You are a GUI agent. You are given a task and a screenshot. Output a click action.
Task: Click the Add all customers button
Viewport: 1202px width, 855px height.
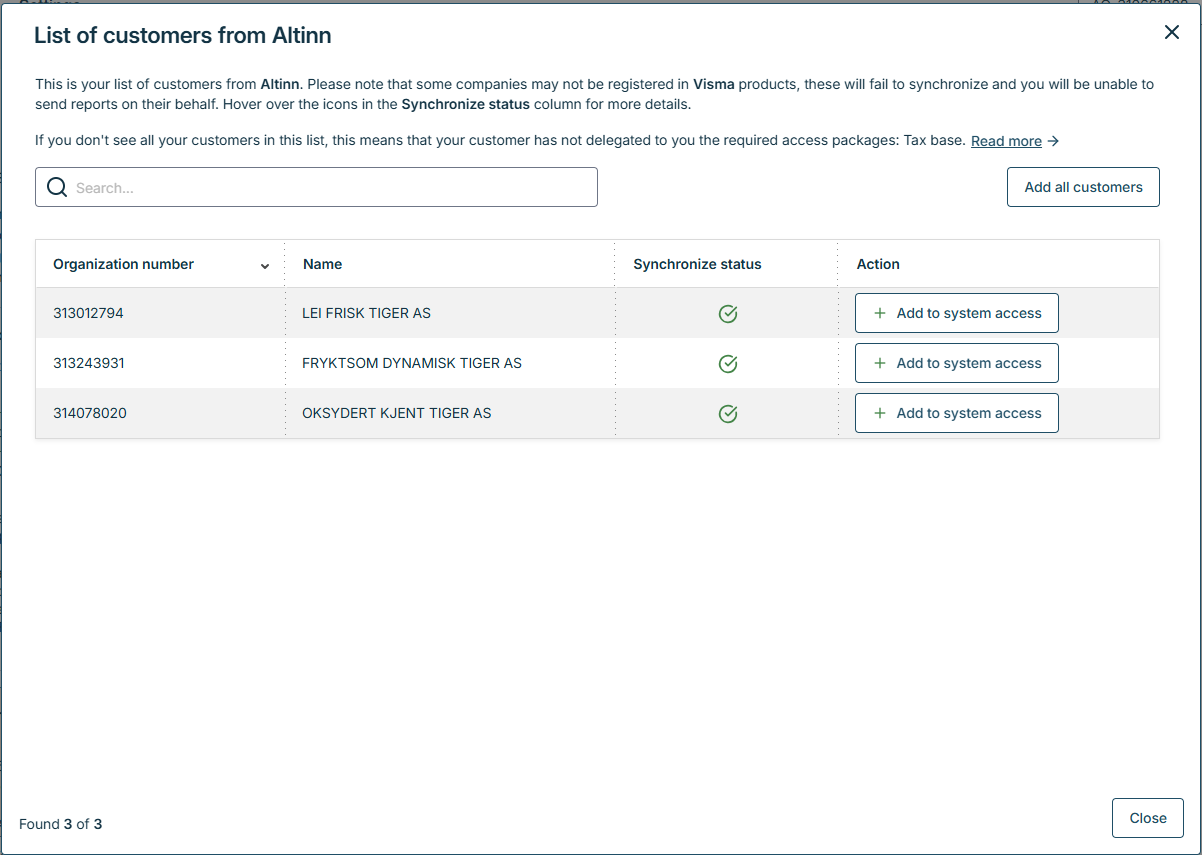point(1083,187)
